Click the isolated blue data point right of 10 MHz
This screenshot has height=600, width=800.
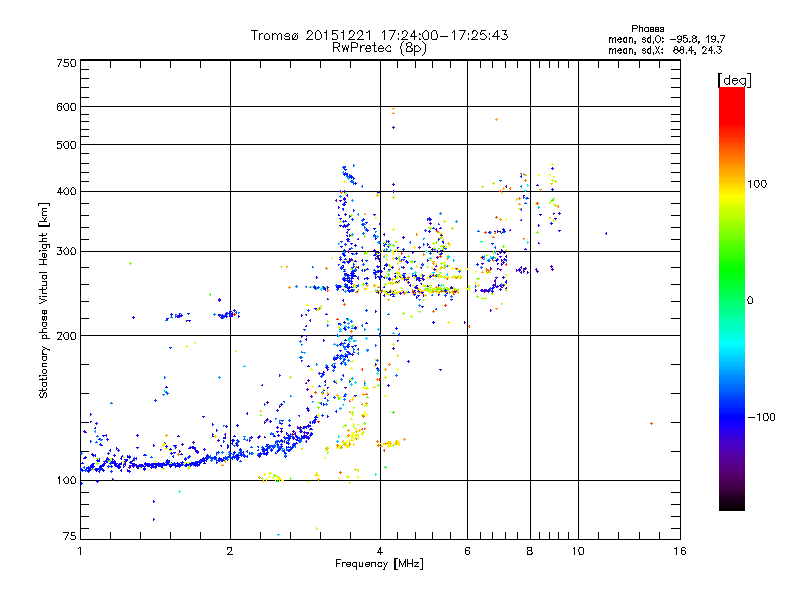point(606,234)
